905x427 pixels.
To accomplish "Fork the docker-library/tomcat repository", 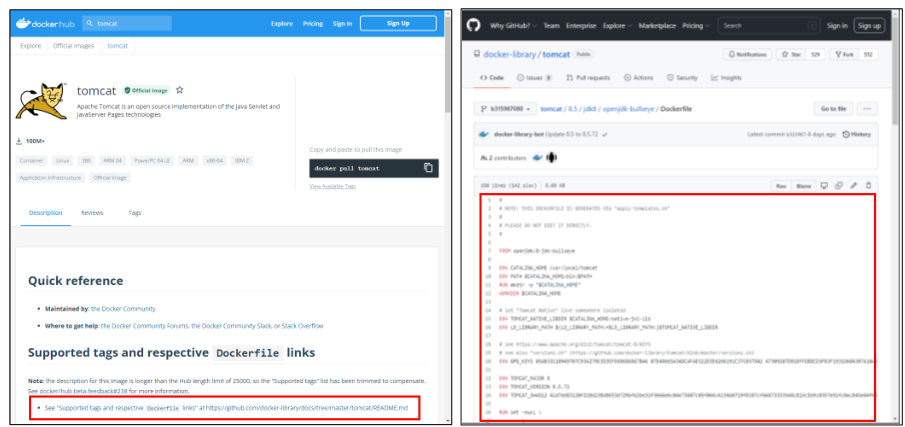I will click(x=843, y=54).
